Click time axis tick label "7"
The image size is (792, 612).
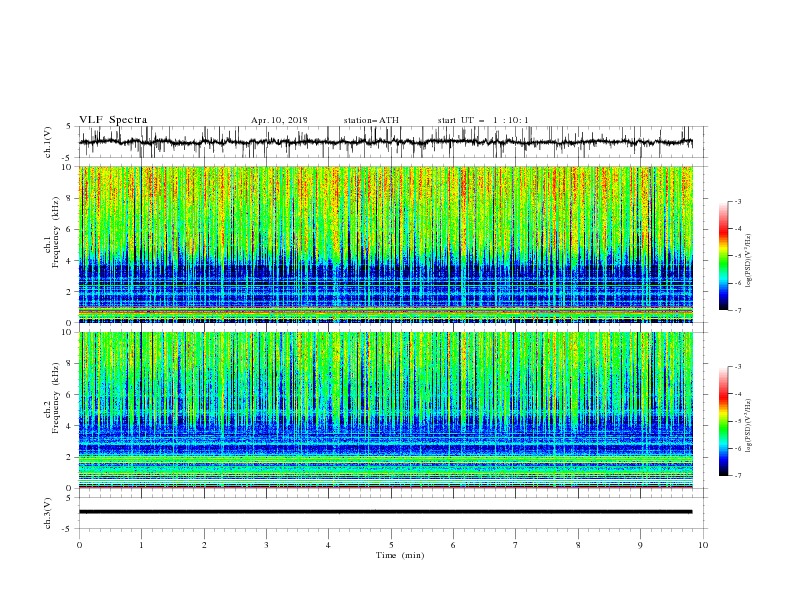[x=516, y=545]
